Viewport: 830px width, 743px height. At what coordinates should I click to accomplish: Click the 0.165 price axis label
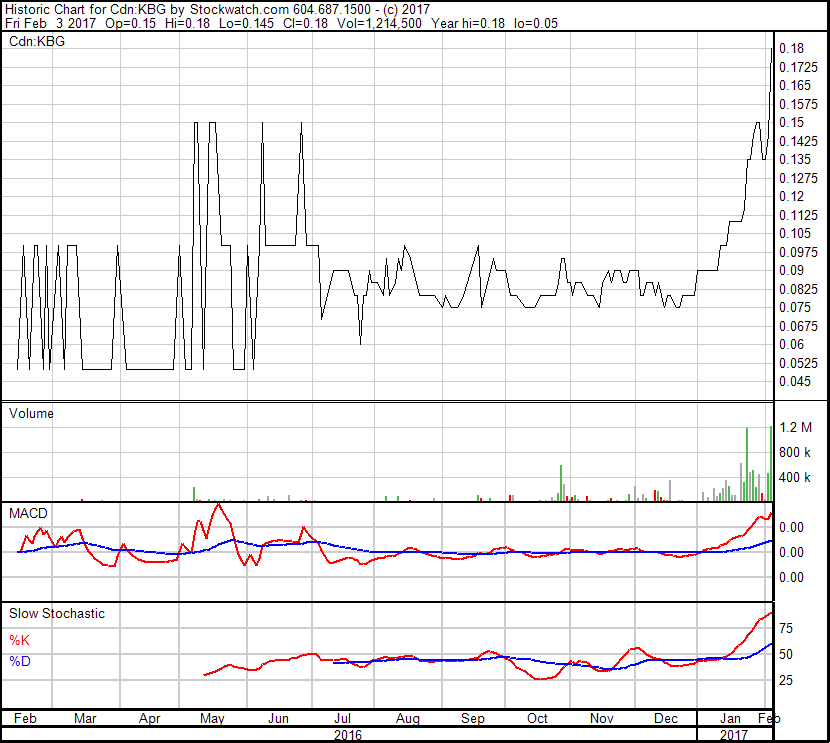point(795,85)
